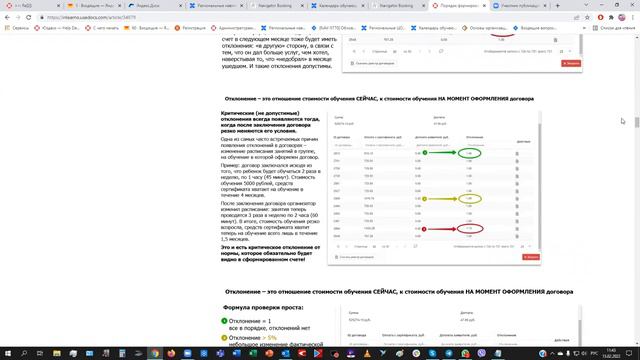Go back to the previous page
This screenshot has height=360, width=640.
tap(7, 18)
